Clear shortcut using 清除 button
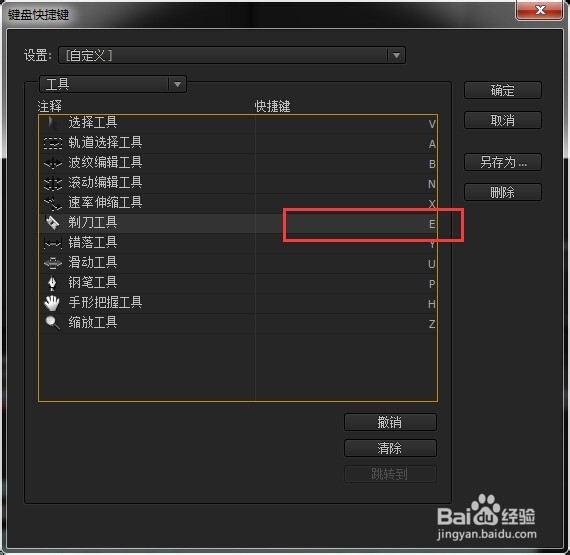 (x=390, y=448)
